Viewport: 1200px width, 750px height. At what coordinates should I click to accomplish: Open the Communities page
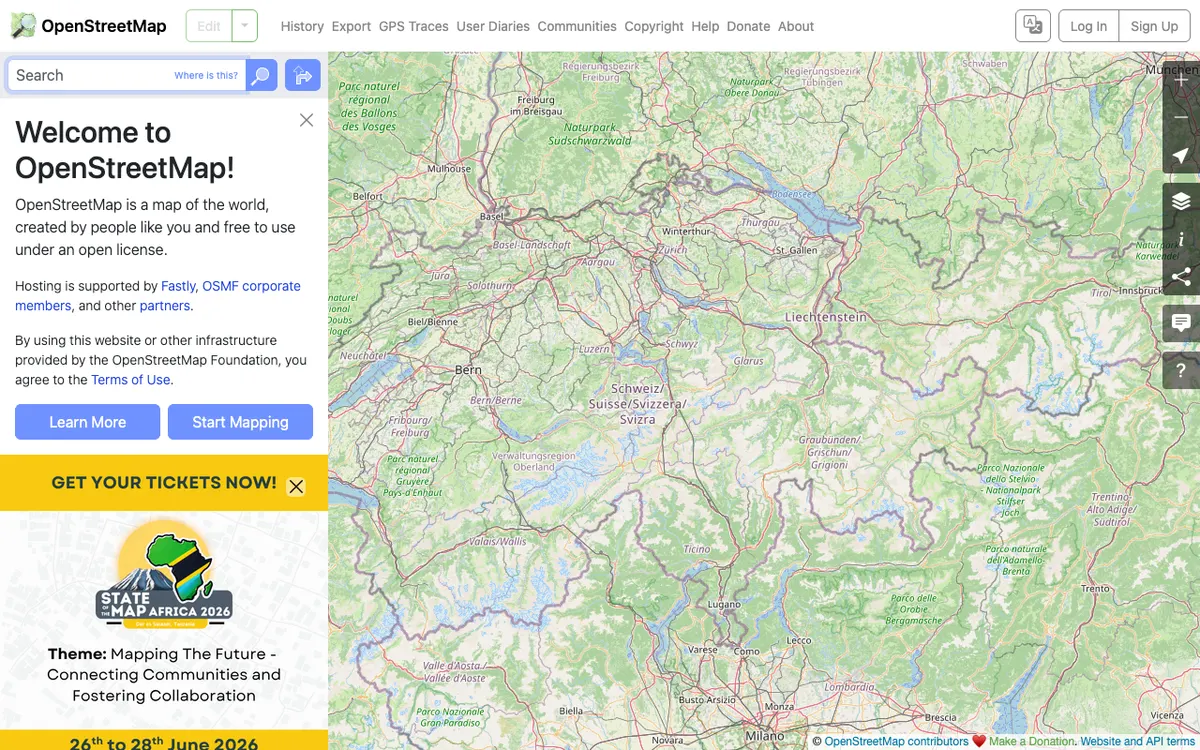(x=577, y=26)
